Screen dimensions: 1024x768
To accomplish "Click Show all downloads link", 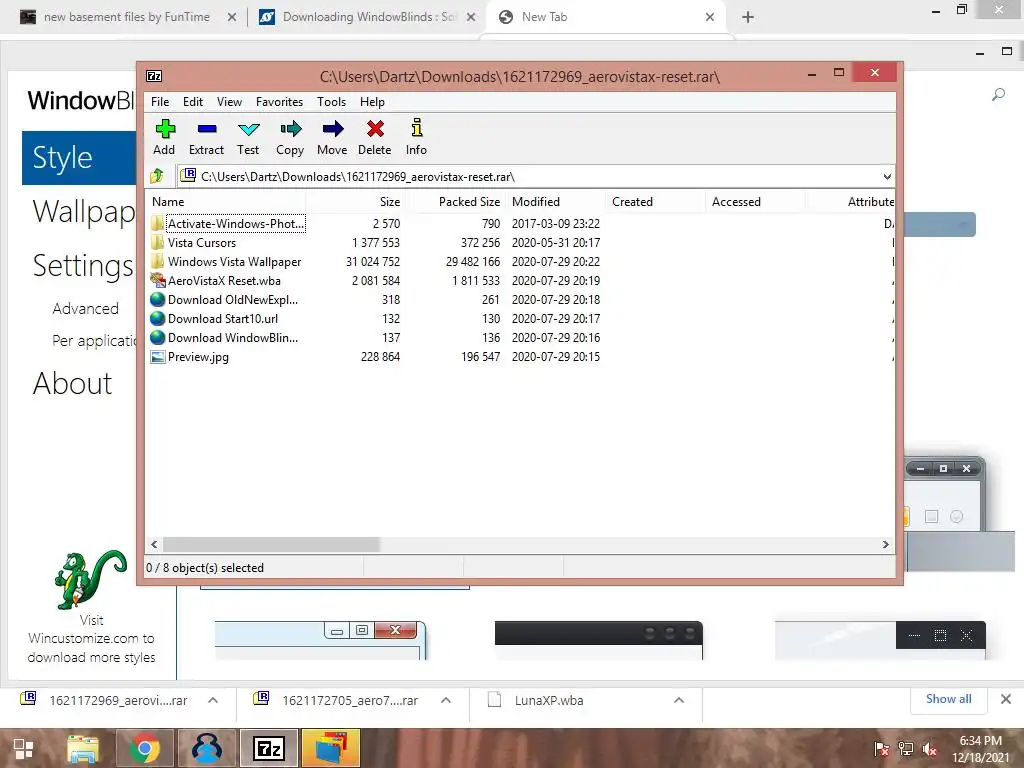I will pos(948,699).
